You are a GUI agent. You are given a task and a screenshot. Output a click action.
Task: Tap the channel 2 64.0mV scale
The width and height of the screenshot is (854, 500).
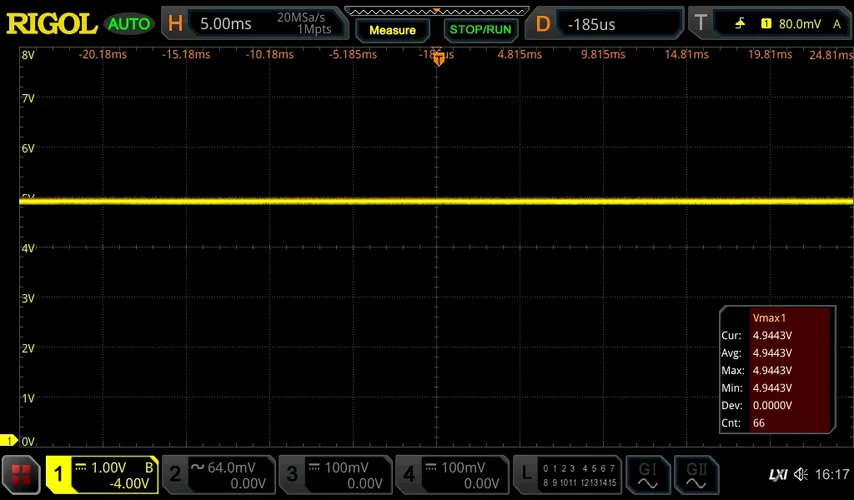pos(231,467)
